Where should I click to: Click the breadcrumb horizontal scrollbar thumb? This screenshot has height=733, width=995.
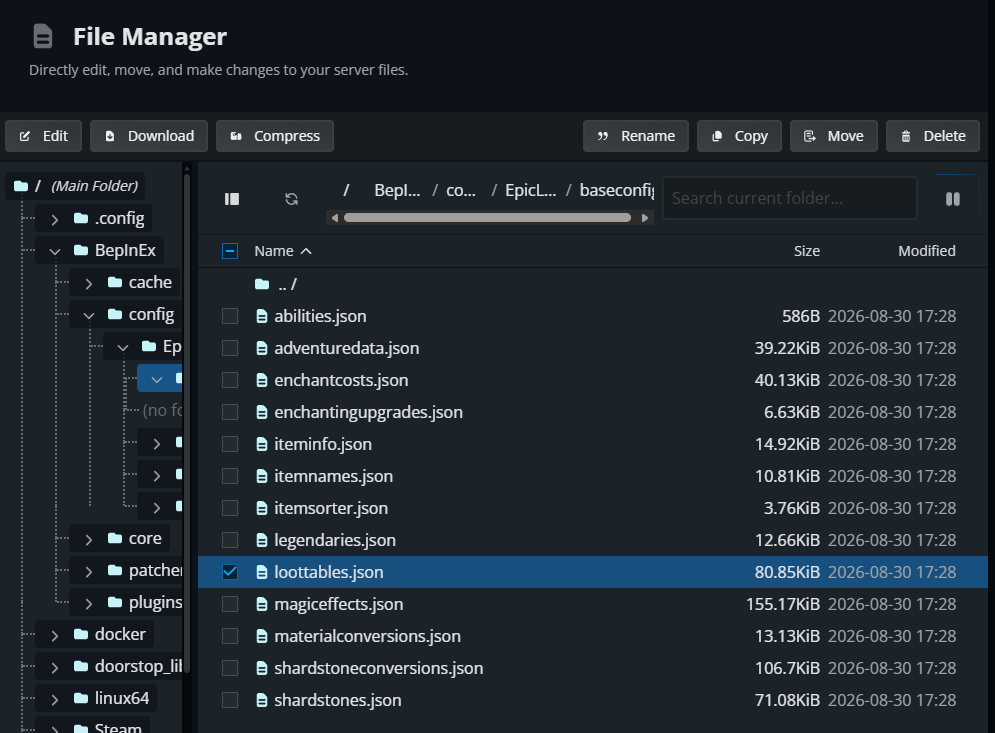pos(487,218)
